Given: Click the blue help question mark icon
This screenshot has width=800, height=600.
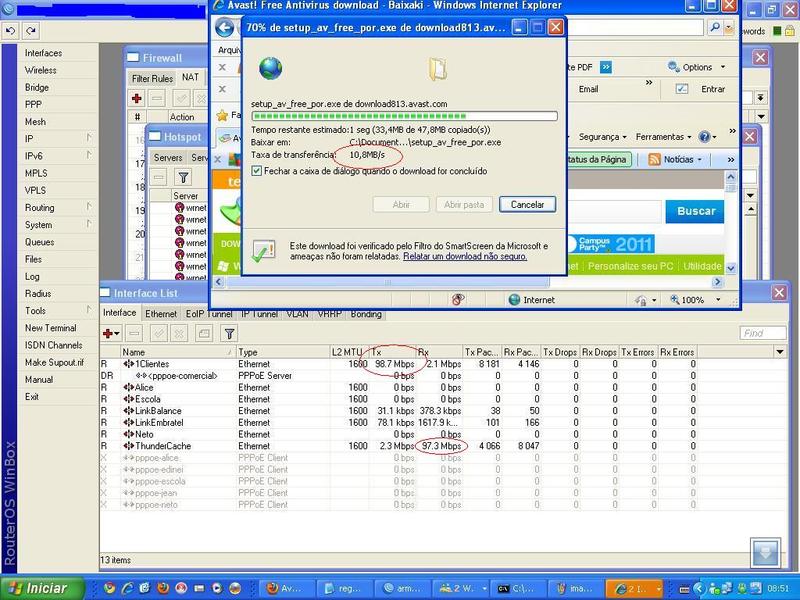Looking at the screenshot, I should [x=705, y=137].
